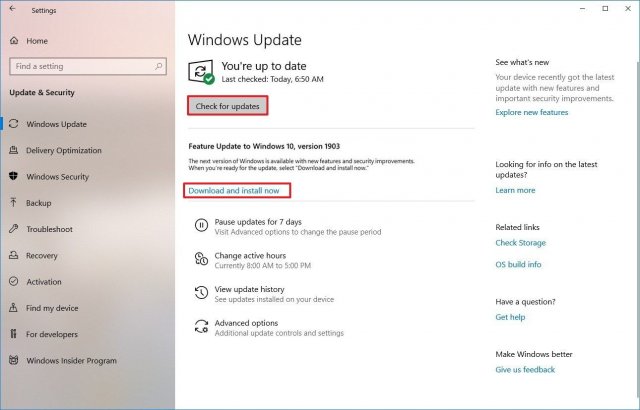Click the Find a setting search box
640x410 pixels.
(88, 66)
